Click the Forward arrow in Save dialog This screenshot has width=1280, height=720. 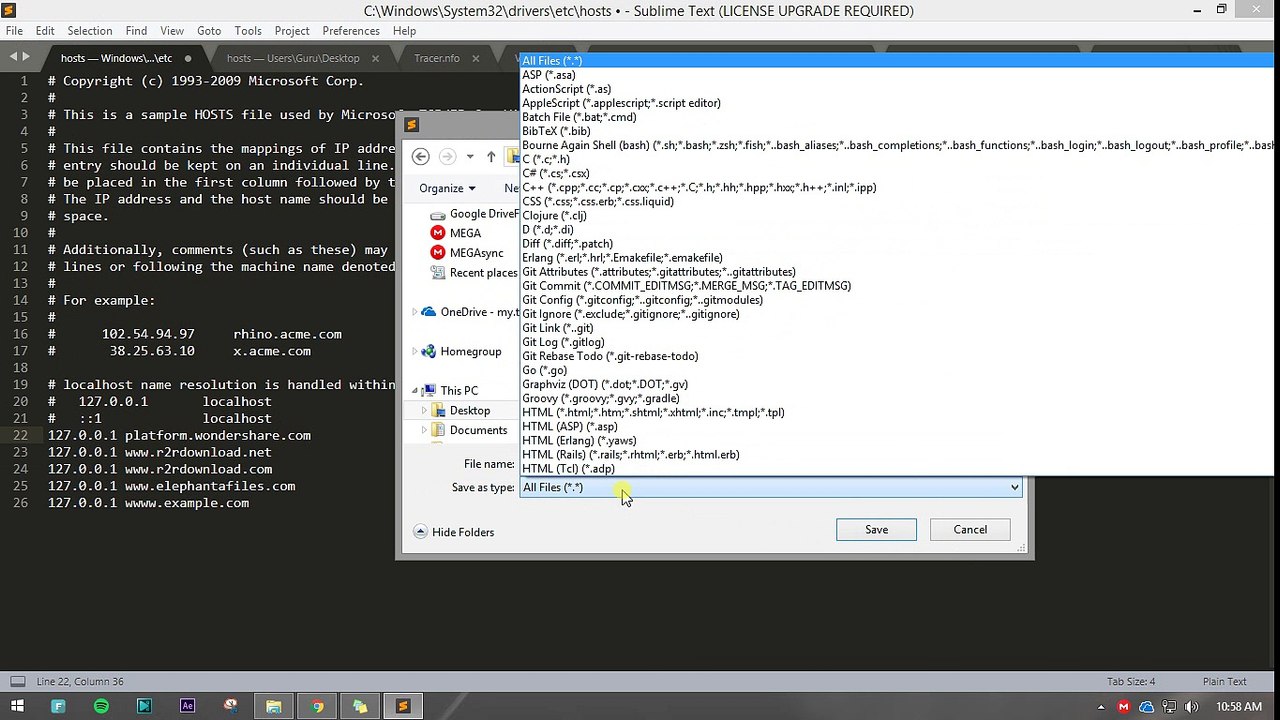tap(447, 156)
